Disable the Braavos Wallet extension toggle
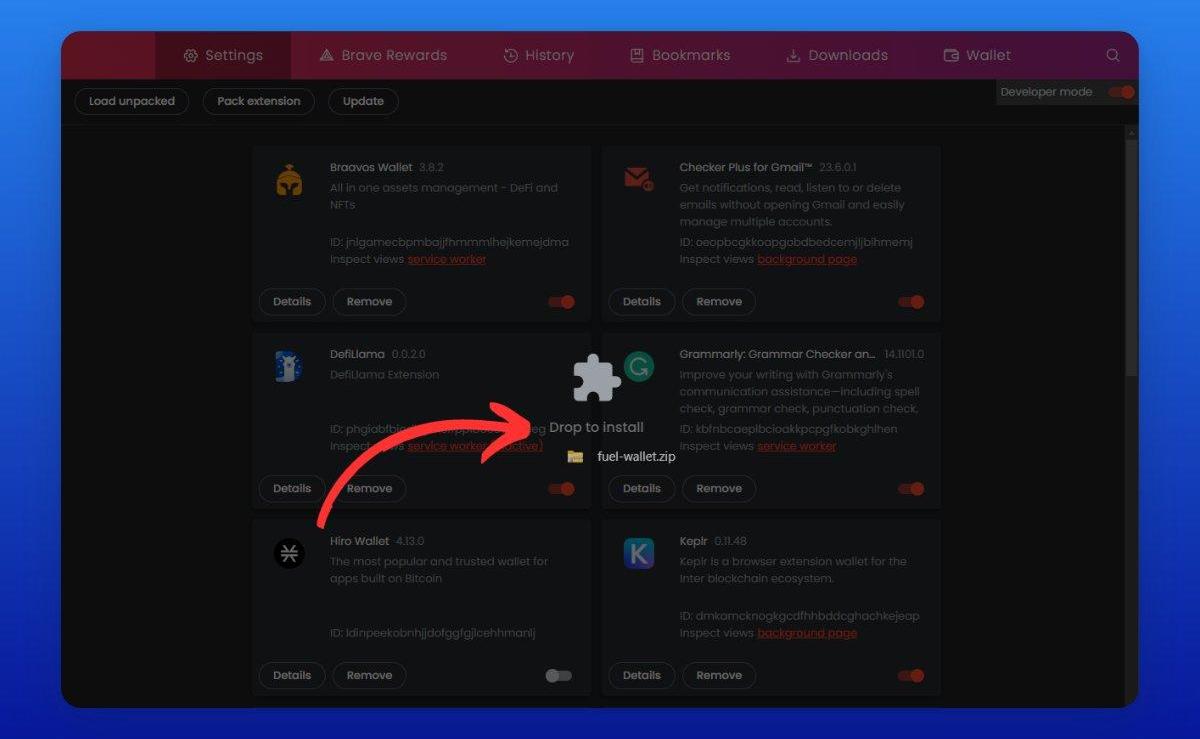The width and height of the screenshot is (1200, 739). (562, 302)
